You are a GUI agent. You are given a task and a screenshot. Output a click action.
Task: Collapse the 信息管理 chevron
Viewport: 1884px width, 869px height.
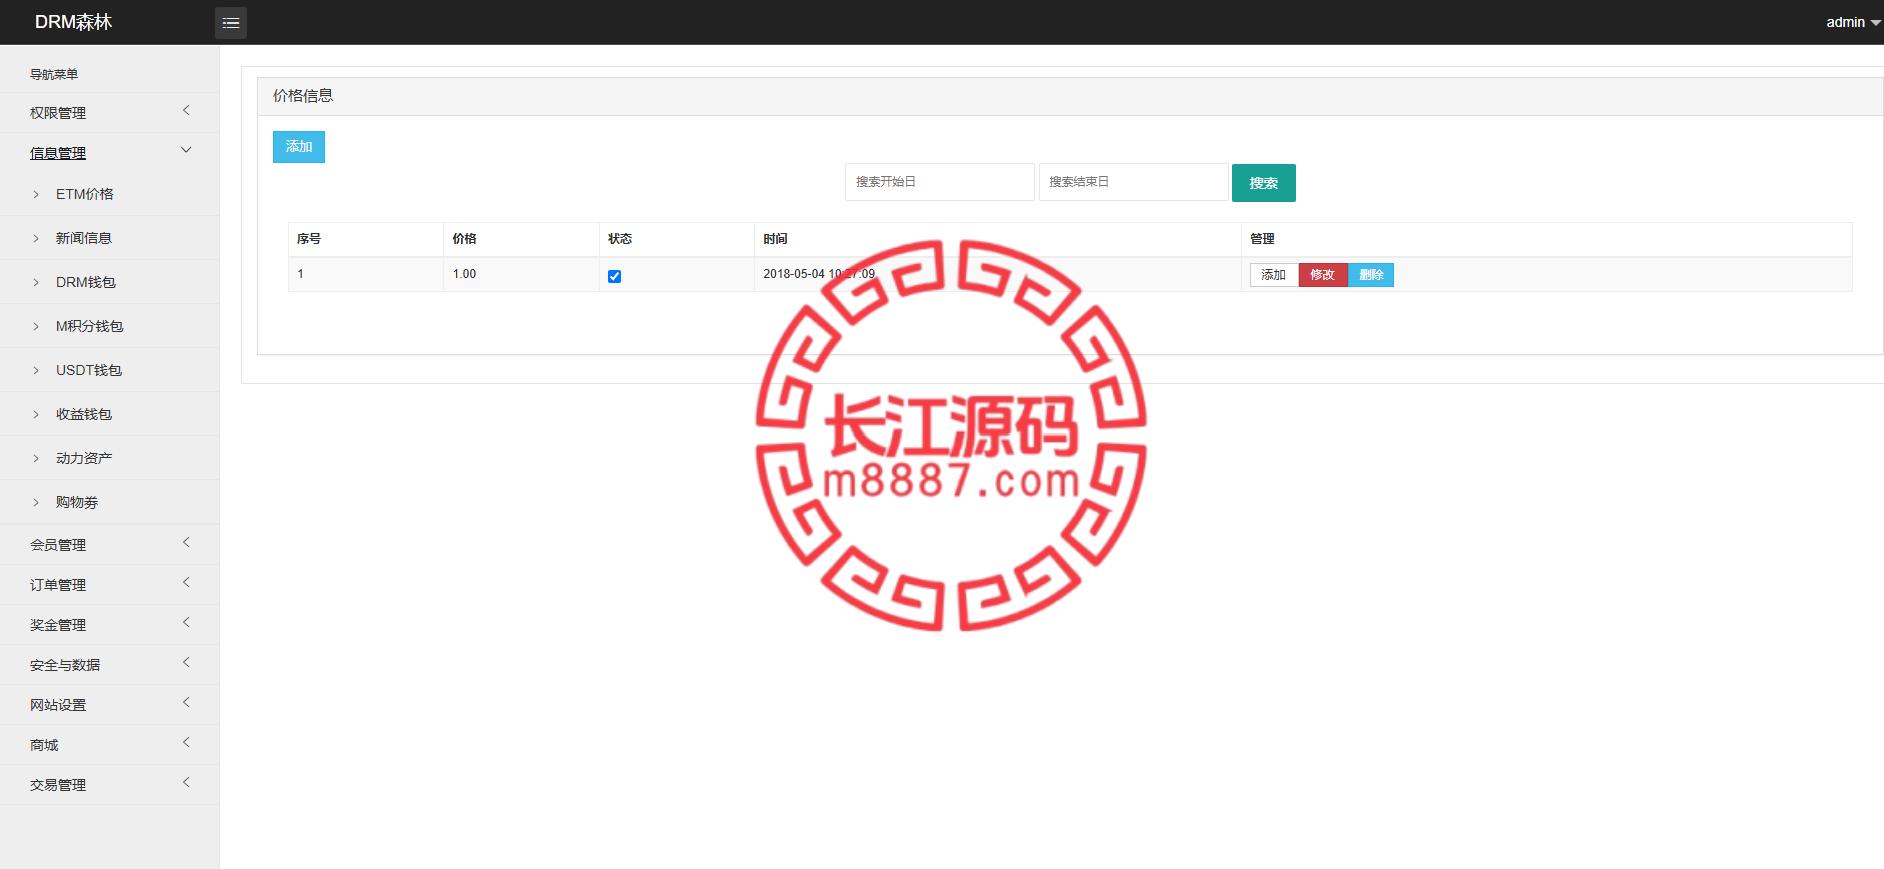pyautogui.click(x=186, y=150)
